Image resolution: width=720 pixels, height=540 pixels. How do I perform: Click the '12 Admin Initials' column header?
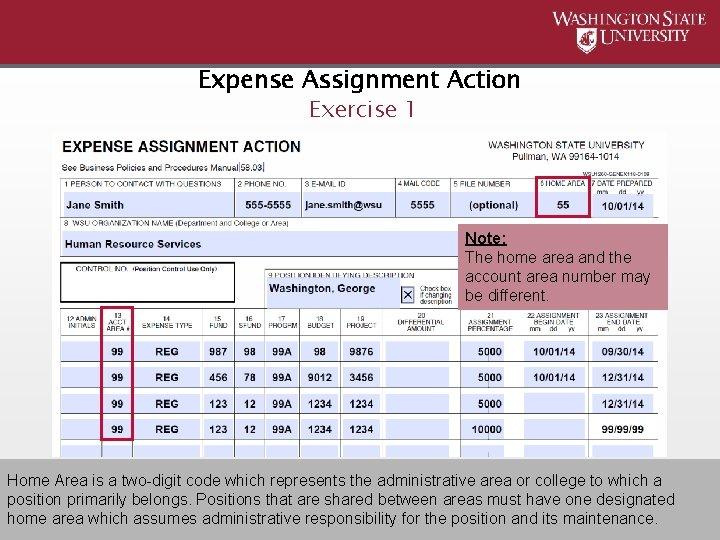click(81, 322)
